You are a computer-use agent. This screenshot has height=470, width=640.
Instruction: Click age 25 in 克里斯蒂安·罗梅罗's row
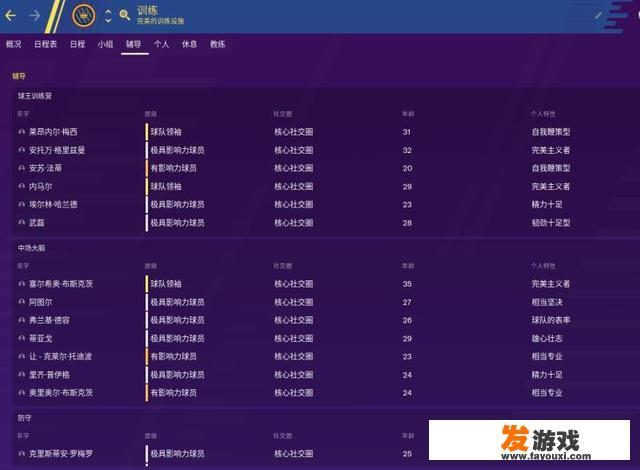[407, 454]
